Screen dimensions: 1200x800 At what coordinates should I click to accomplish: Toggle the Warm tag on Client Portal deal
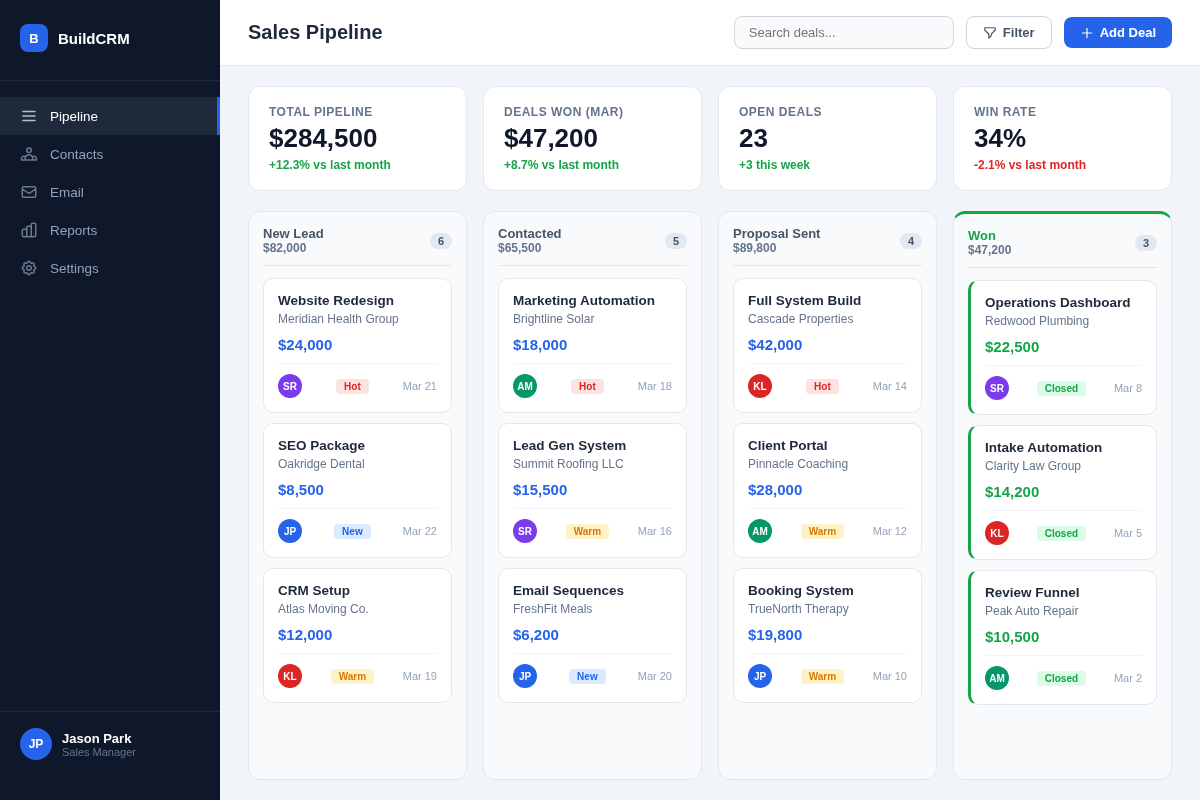pos(822,531)
